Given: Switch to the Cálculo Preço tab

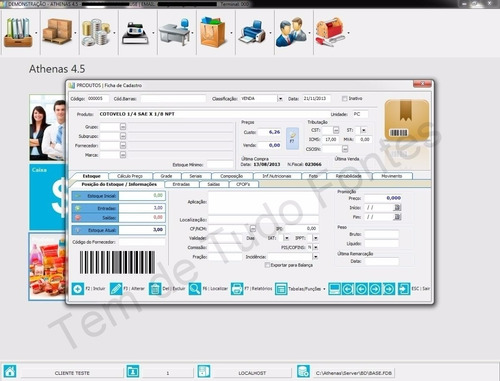Looking at the screenshot, I should (x=130, y=176).
